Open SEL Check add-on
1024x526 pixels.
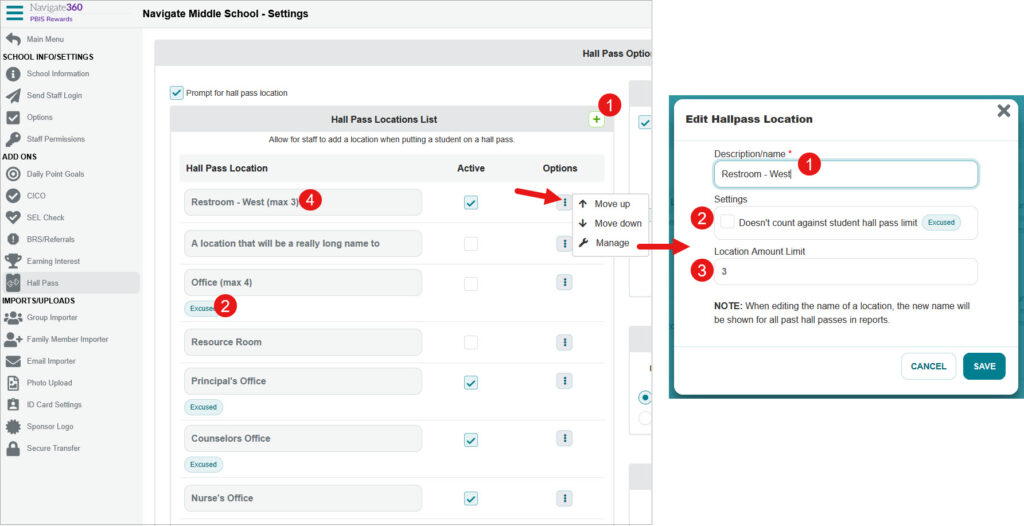click(45, 217)
